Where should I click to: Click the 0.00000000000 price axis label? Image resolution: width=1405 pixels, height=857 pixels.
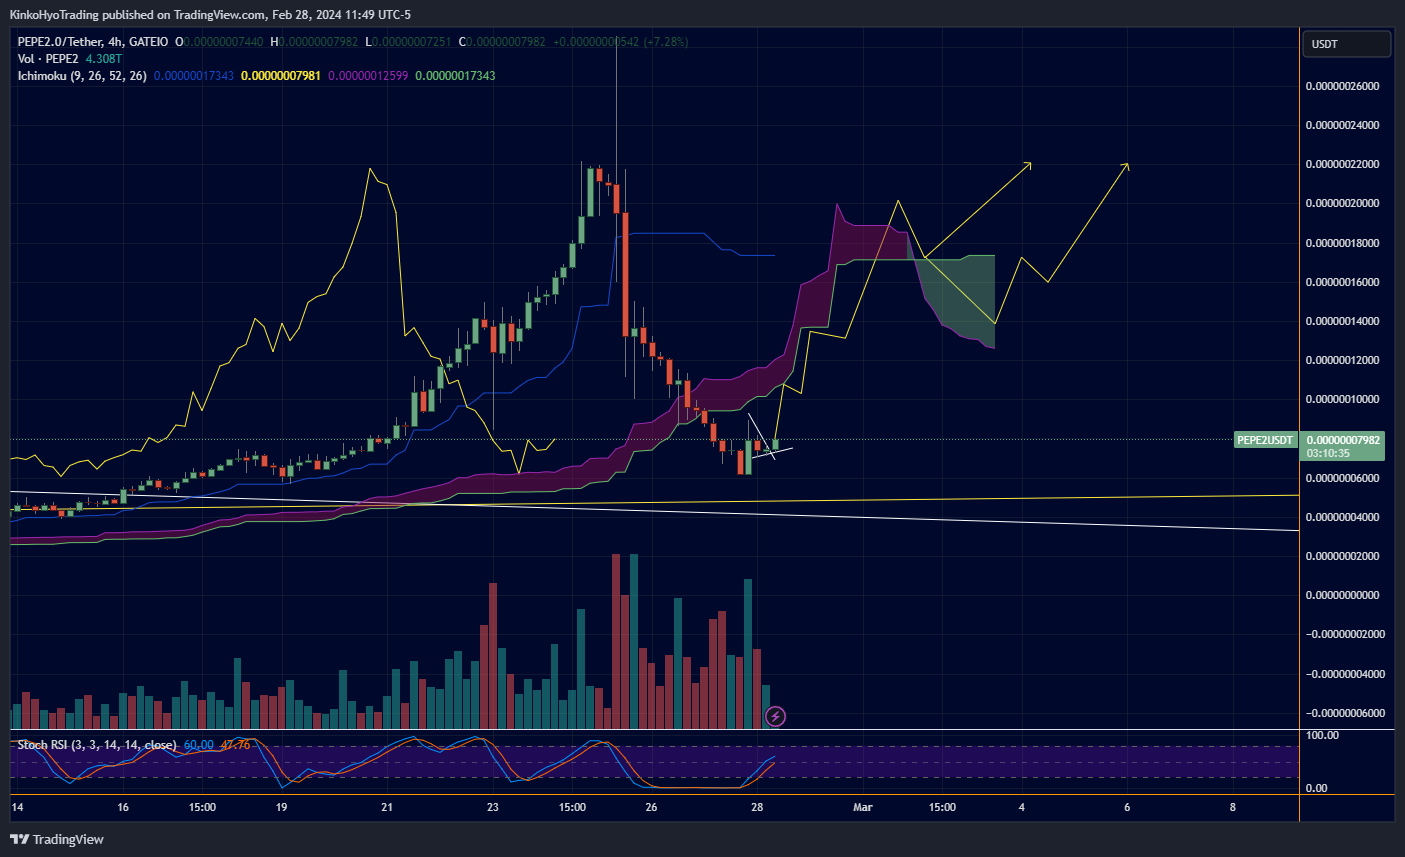click(1343, 595)
